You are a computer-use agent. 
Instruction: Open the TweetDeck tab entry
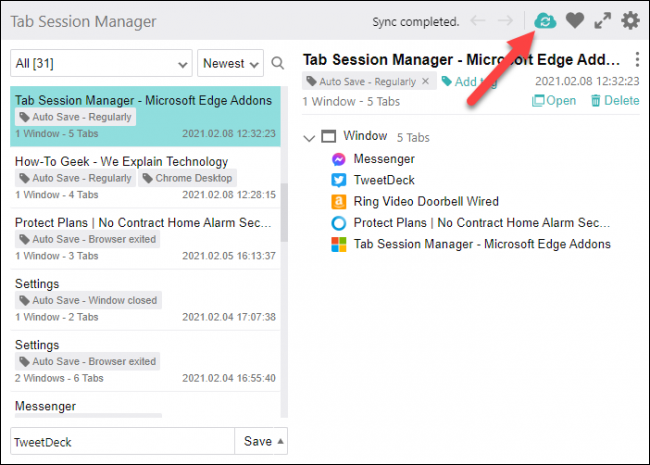click(x=383, y=180)
